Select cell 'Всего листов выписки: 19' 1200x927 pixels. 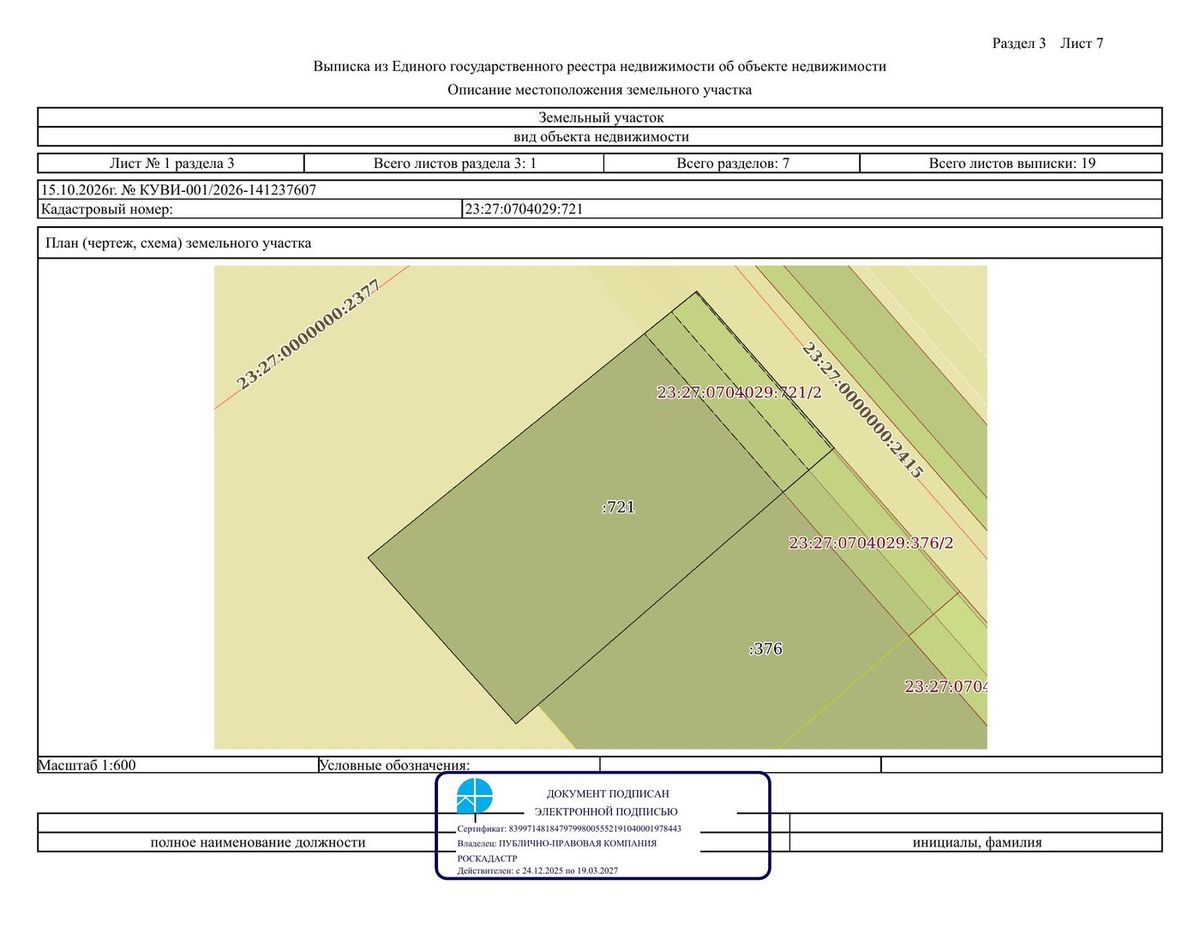pos(1011,163)
